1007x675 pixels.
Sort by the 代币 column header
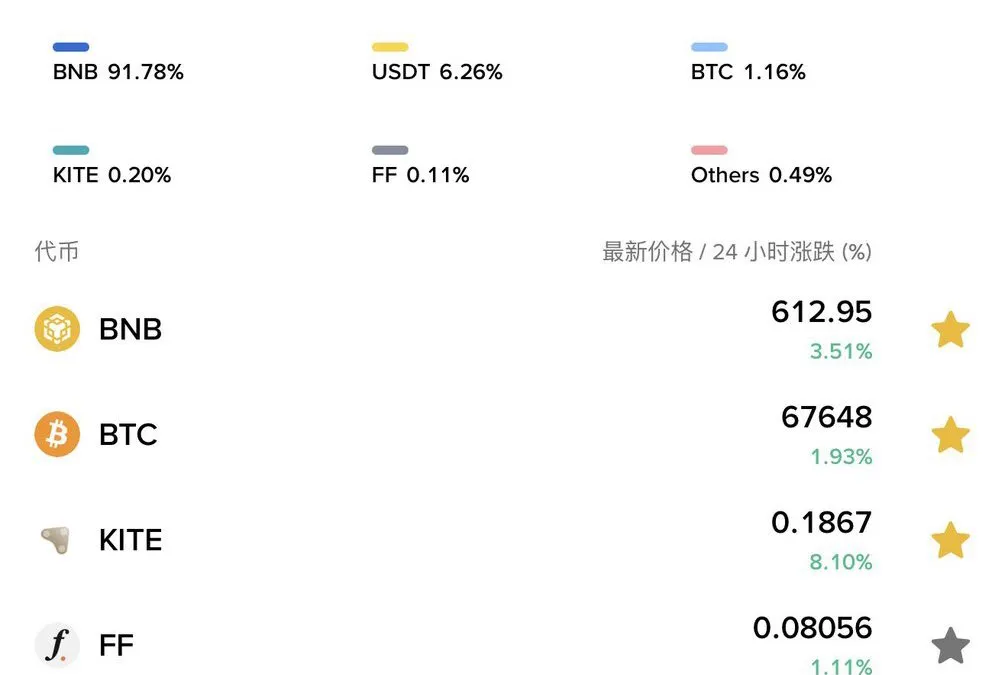57,252
